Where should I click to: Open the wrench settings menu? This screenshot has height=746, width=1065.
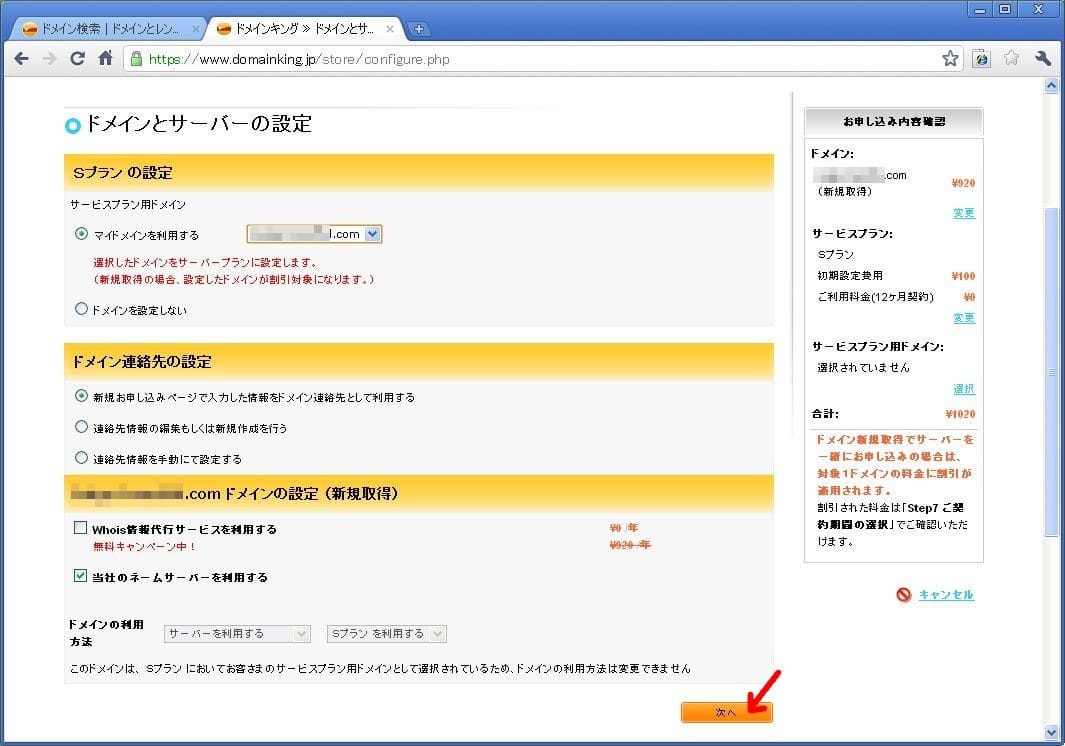[1043, 59]
